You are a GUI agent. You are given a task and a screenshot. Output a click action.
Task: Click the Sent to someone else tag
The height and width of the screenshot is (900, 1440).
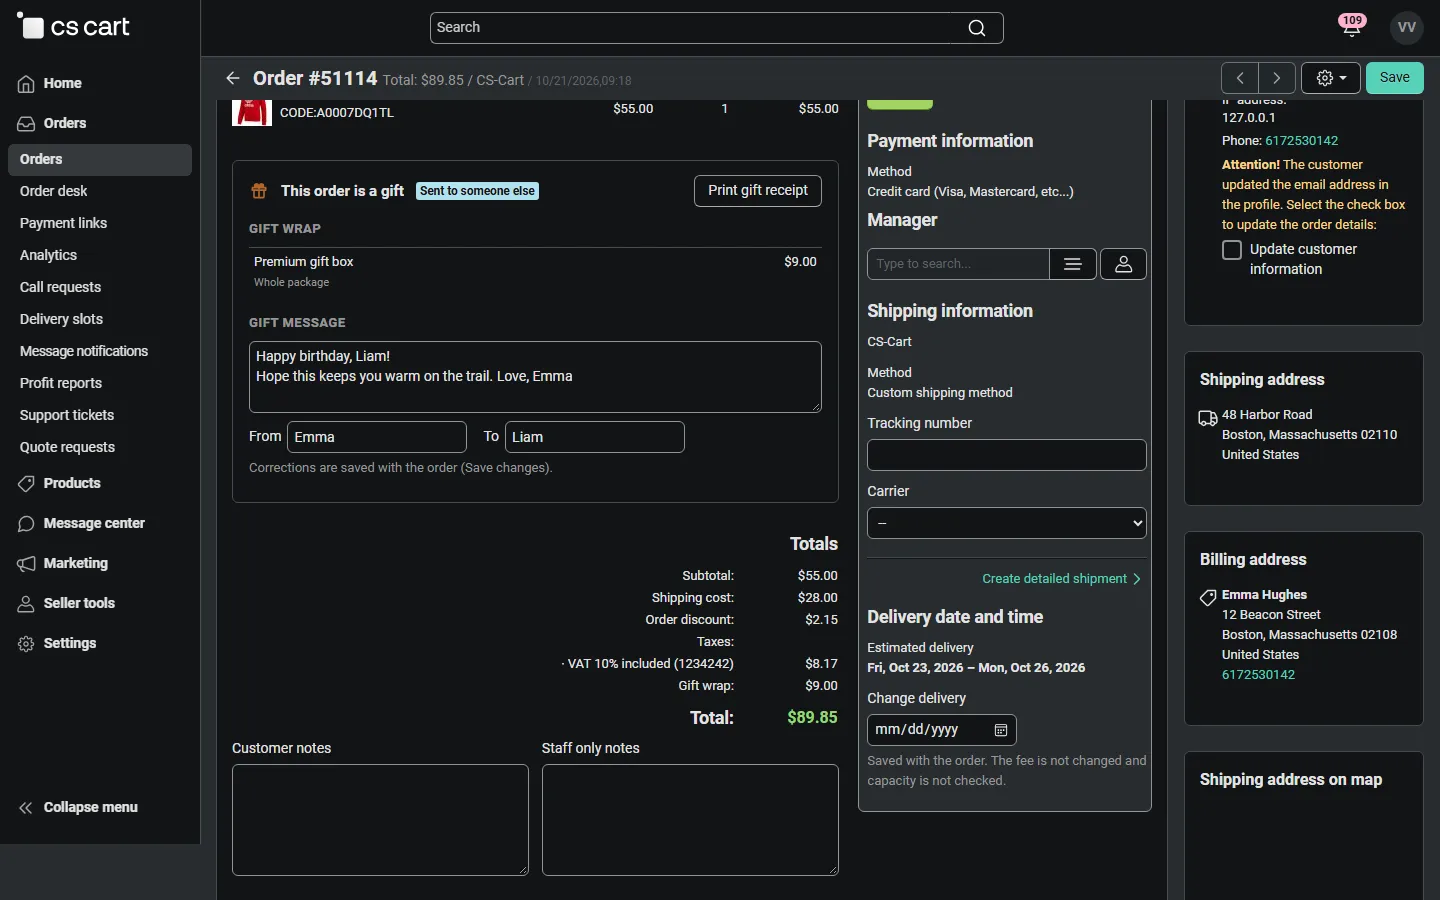478,191
